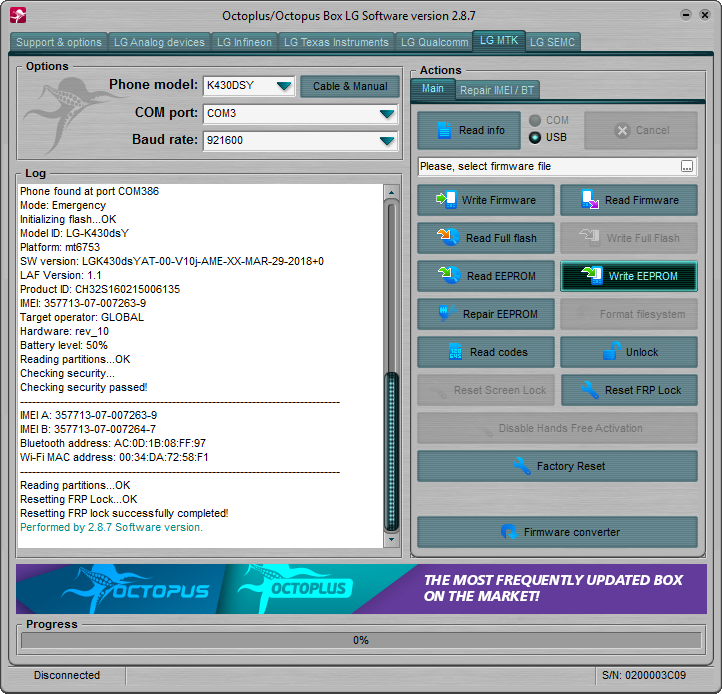
Task: Open the Repair IMEI / BT tab
Action: (x=496, y=90)
